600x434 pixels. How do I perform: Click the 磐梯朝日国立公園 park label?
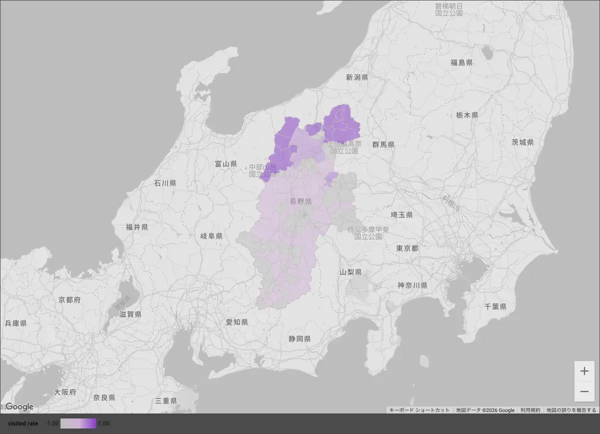(449, 10)
